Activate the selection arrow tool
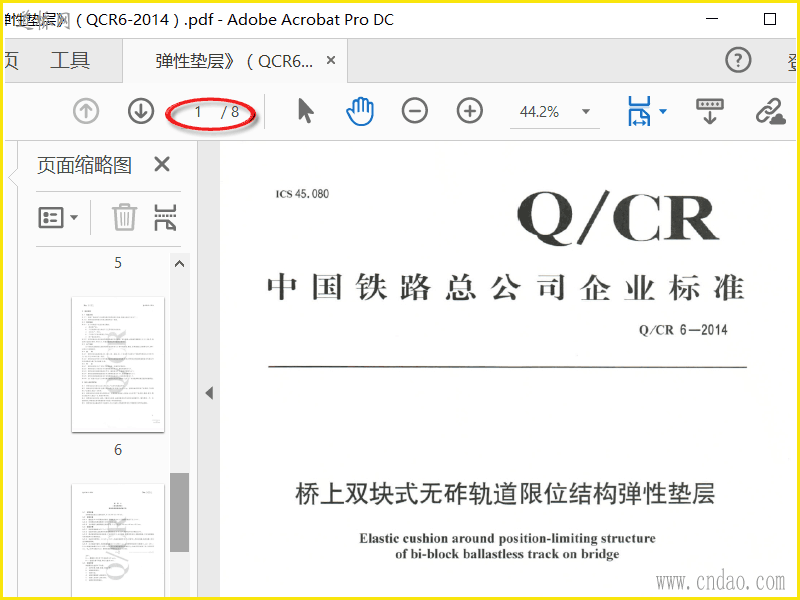The height and width of the screenshot is (600, 800). [x=305, y=111]
